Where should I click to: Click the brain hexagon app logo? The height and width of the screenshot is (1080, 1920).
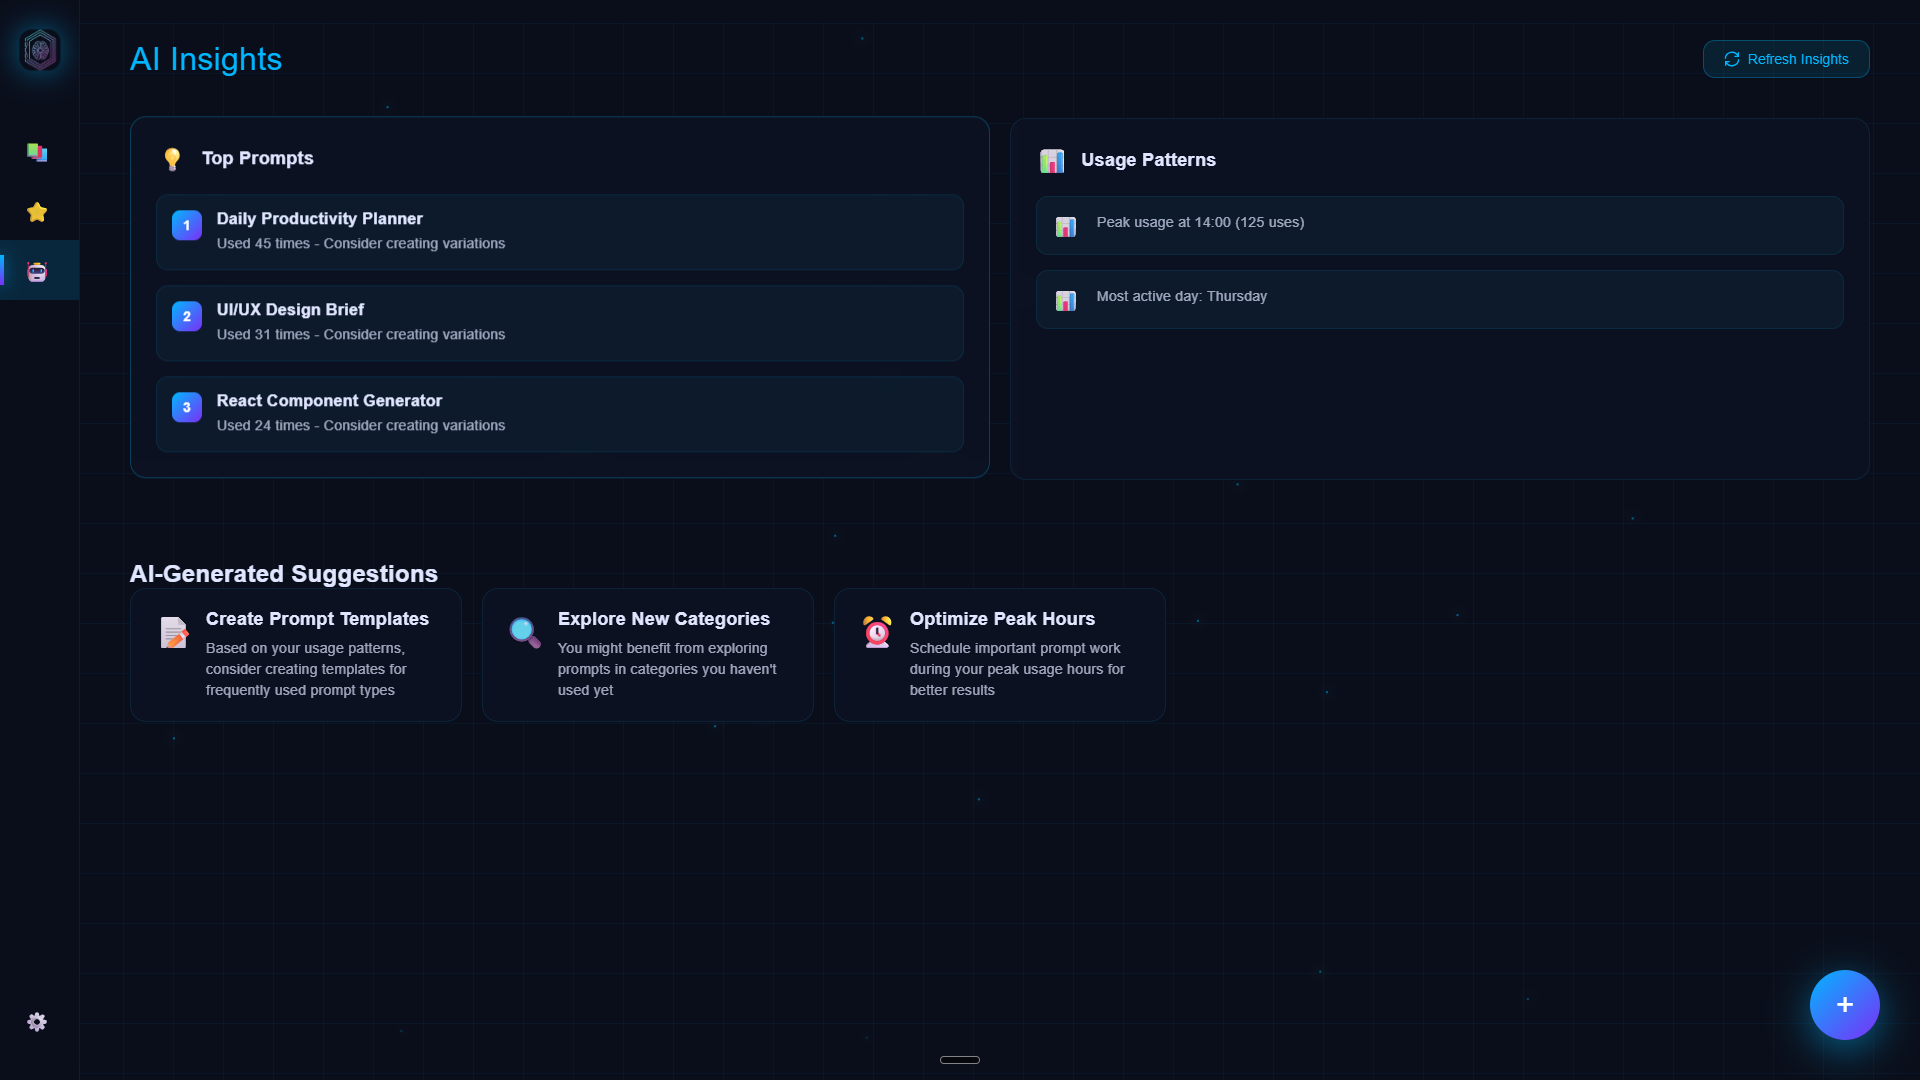(x=39, y=49)
